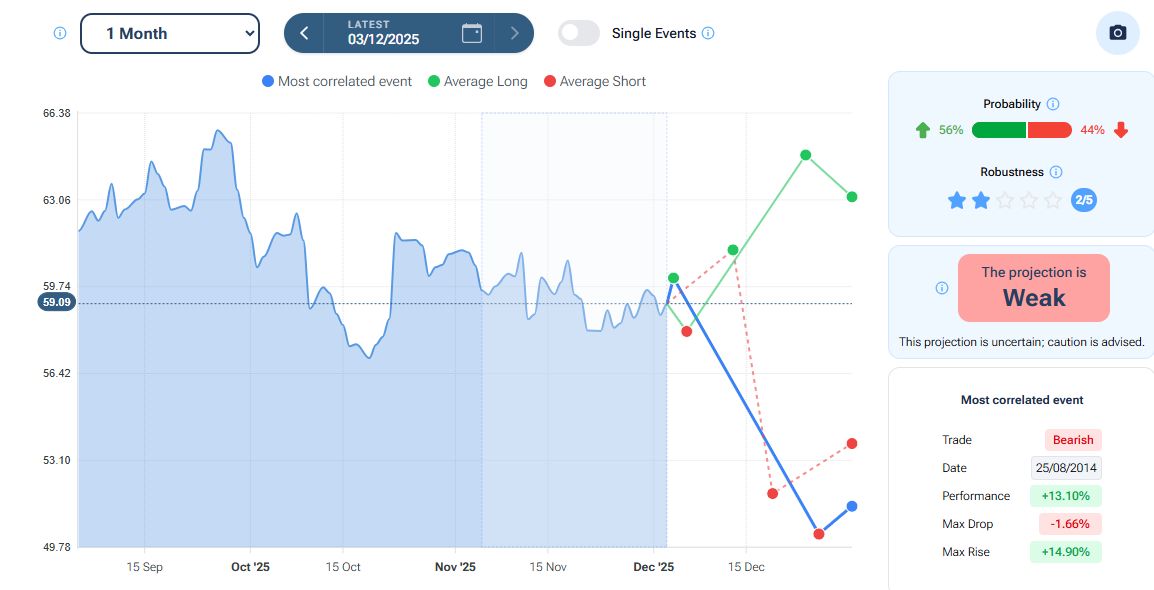This screenshot has height=590, width=1154.
Task: Click the info icon next to Single Events
Action: point(708,33)
